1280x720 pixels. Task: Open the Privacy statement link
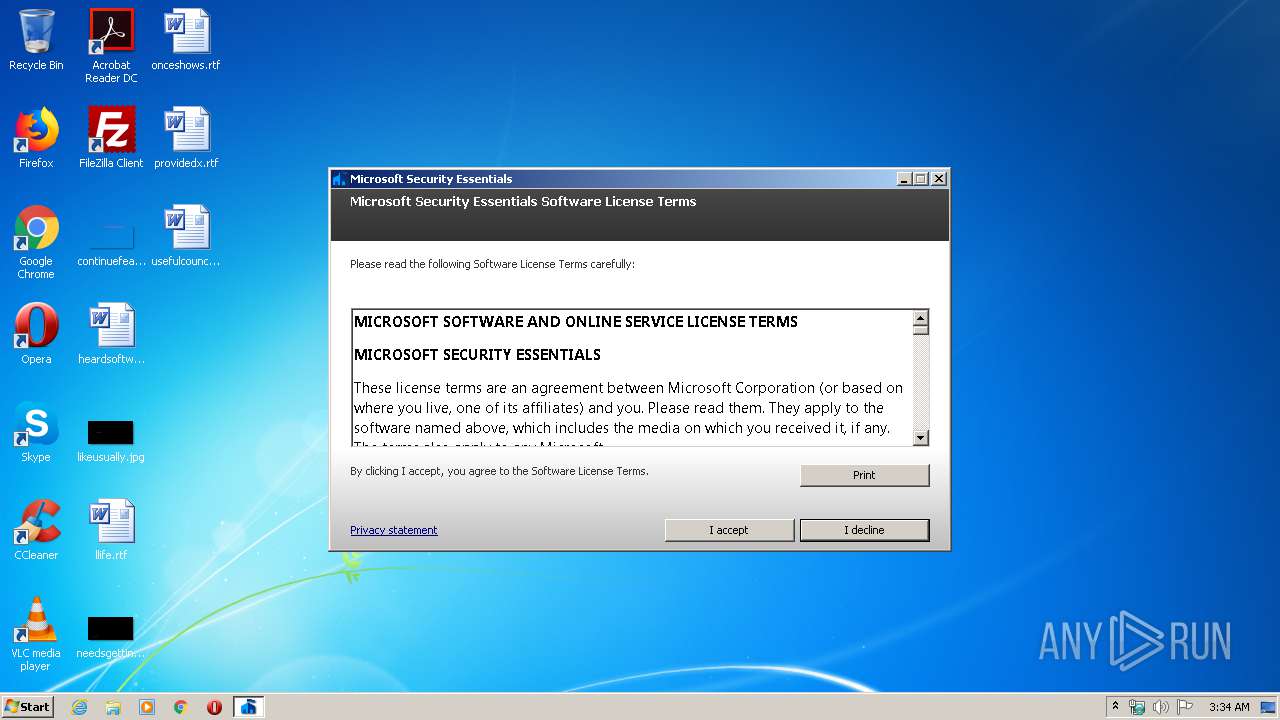394,530
